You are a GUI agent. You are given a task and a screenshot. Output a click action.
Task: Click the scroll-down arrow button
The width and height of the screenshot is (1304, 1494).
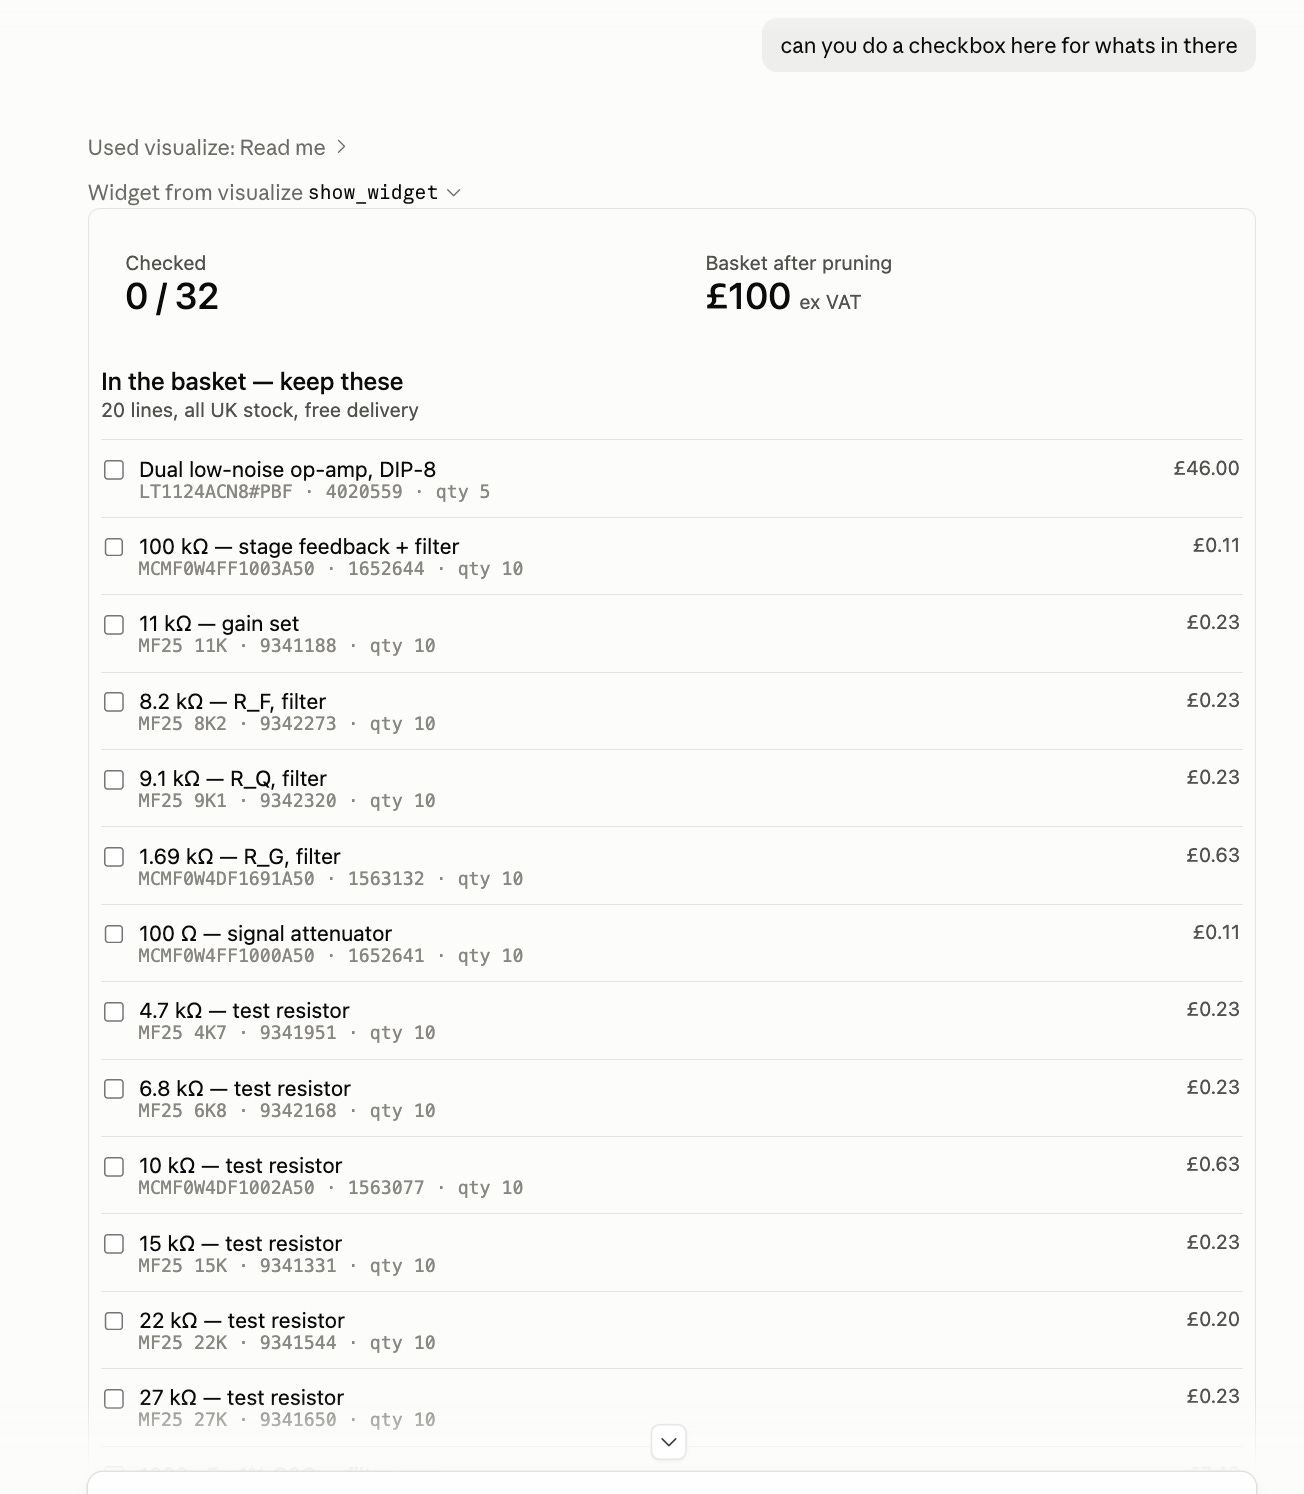tap(669, 1442)
